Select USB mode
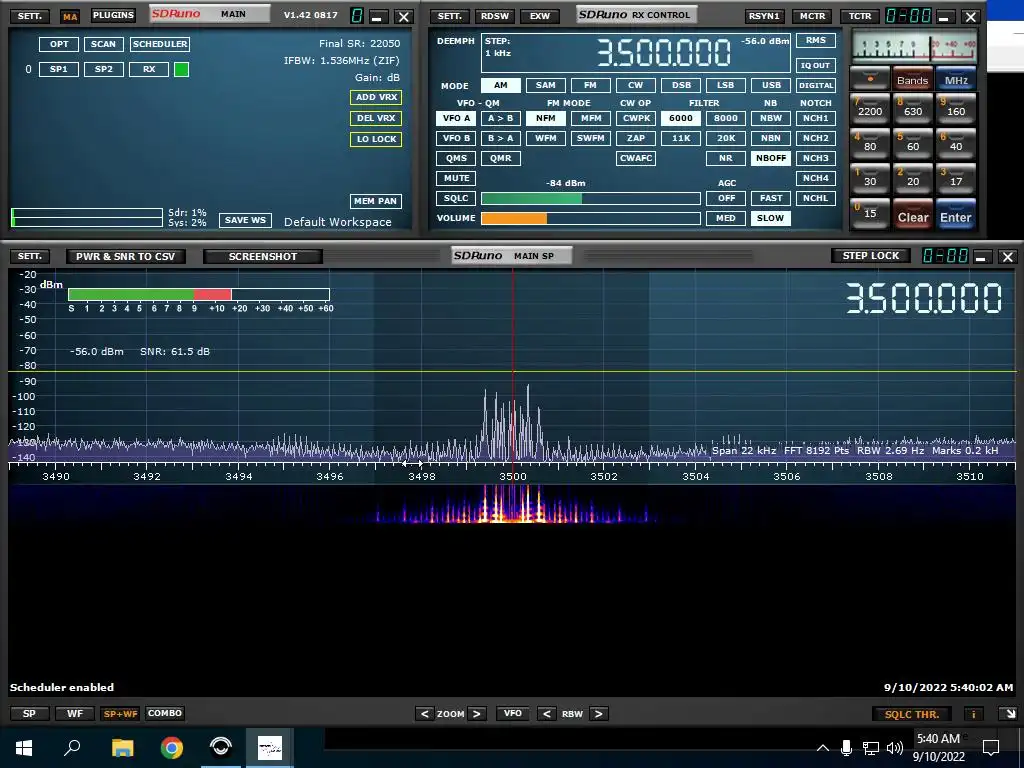The width and height of the screenshot is (1024, 768). pos(771,85)
